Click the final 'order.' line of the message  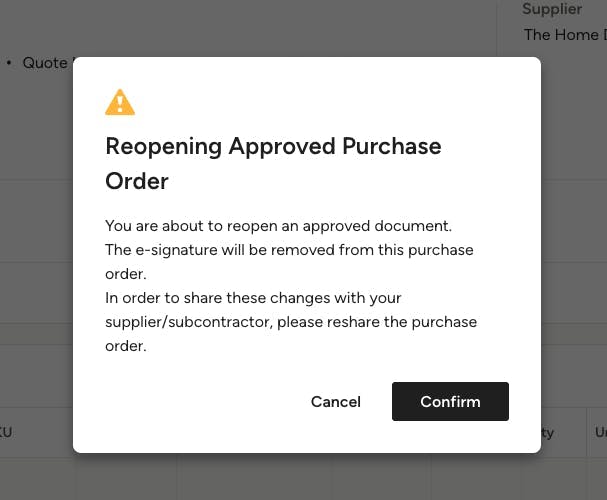pos(126,346)
